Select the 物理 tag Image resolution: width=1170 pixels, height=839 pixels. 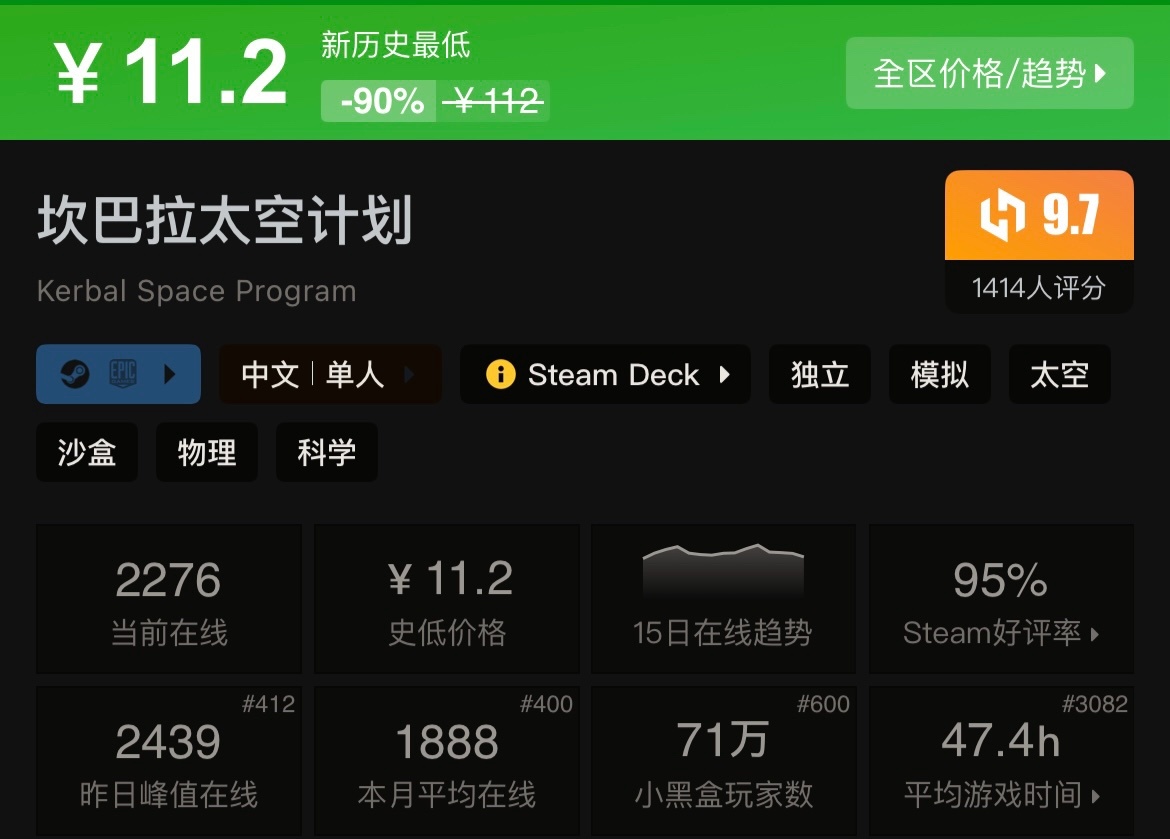tap(207, 452)
